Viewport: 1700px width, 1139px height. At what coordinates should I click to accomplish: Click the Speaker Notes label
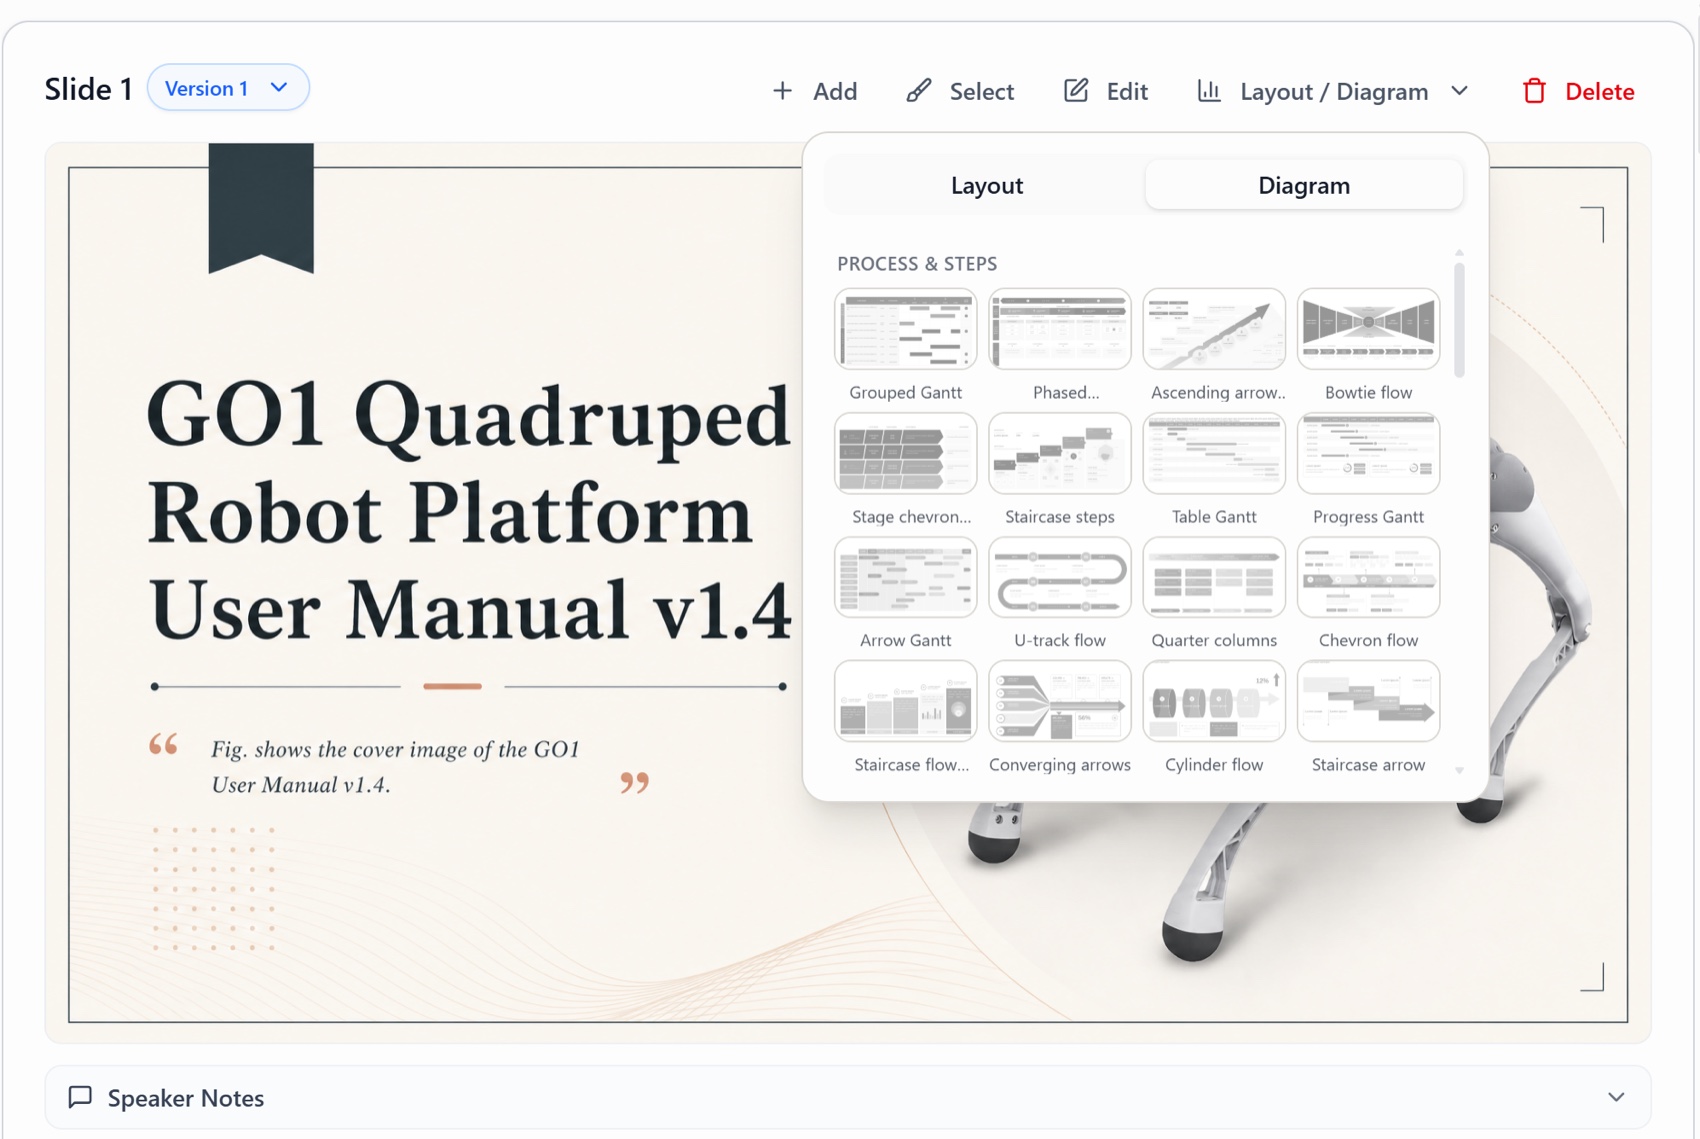186,1097
